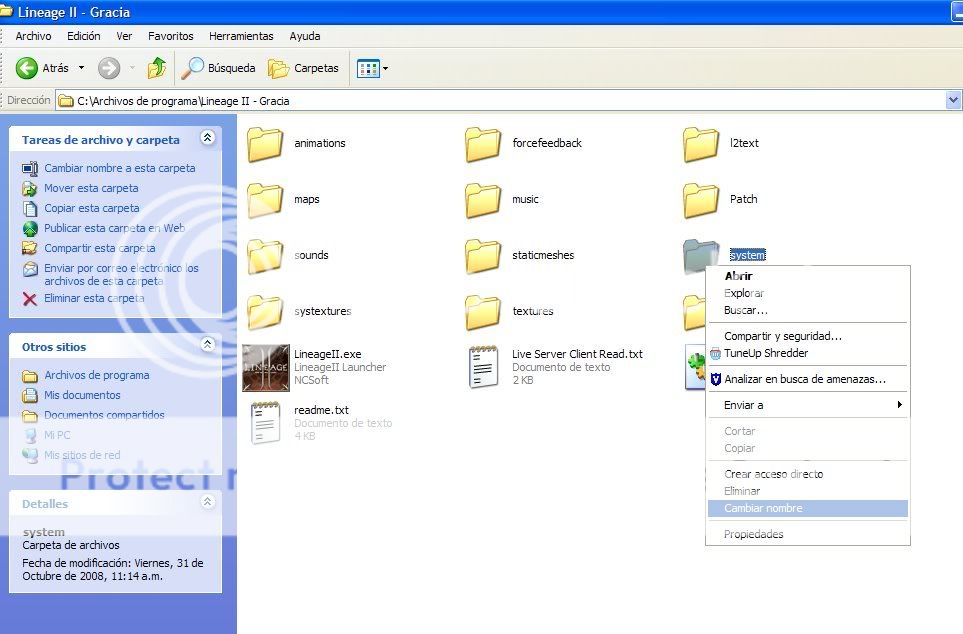963x634 pixels.
Task: Select Live Server Client Read.txt file icon
Action: (483, 367)
